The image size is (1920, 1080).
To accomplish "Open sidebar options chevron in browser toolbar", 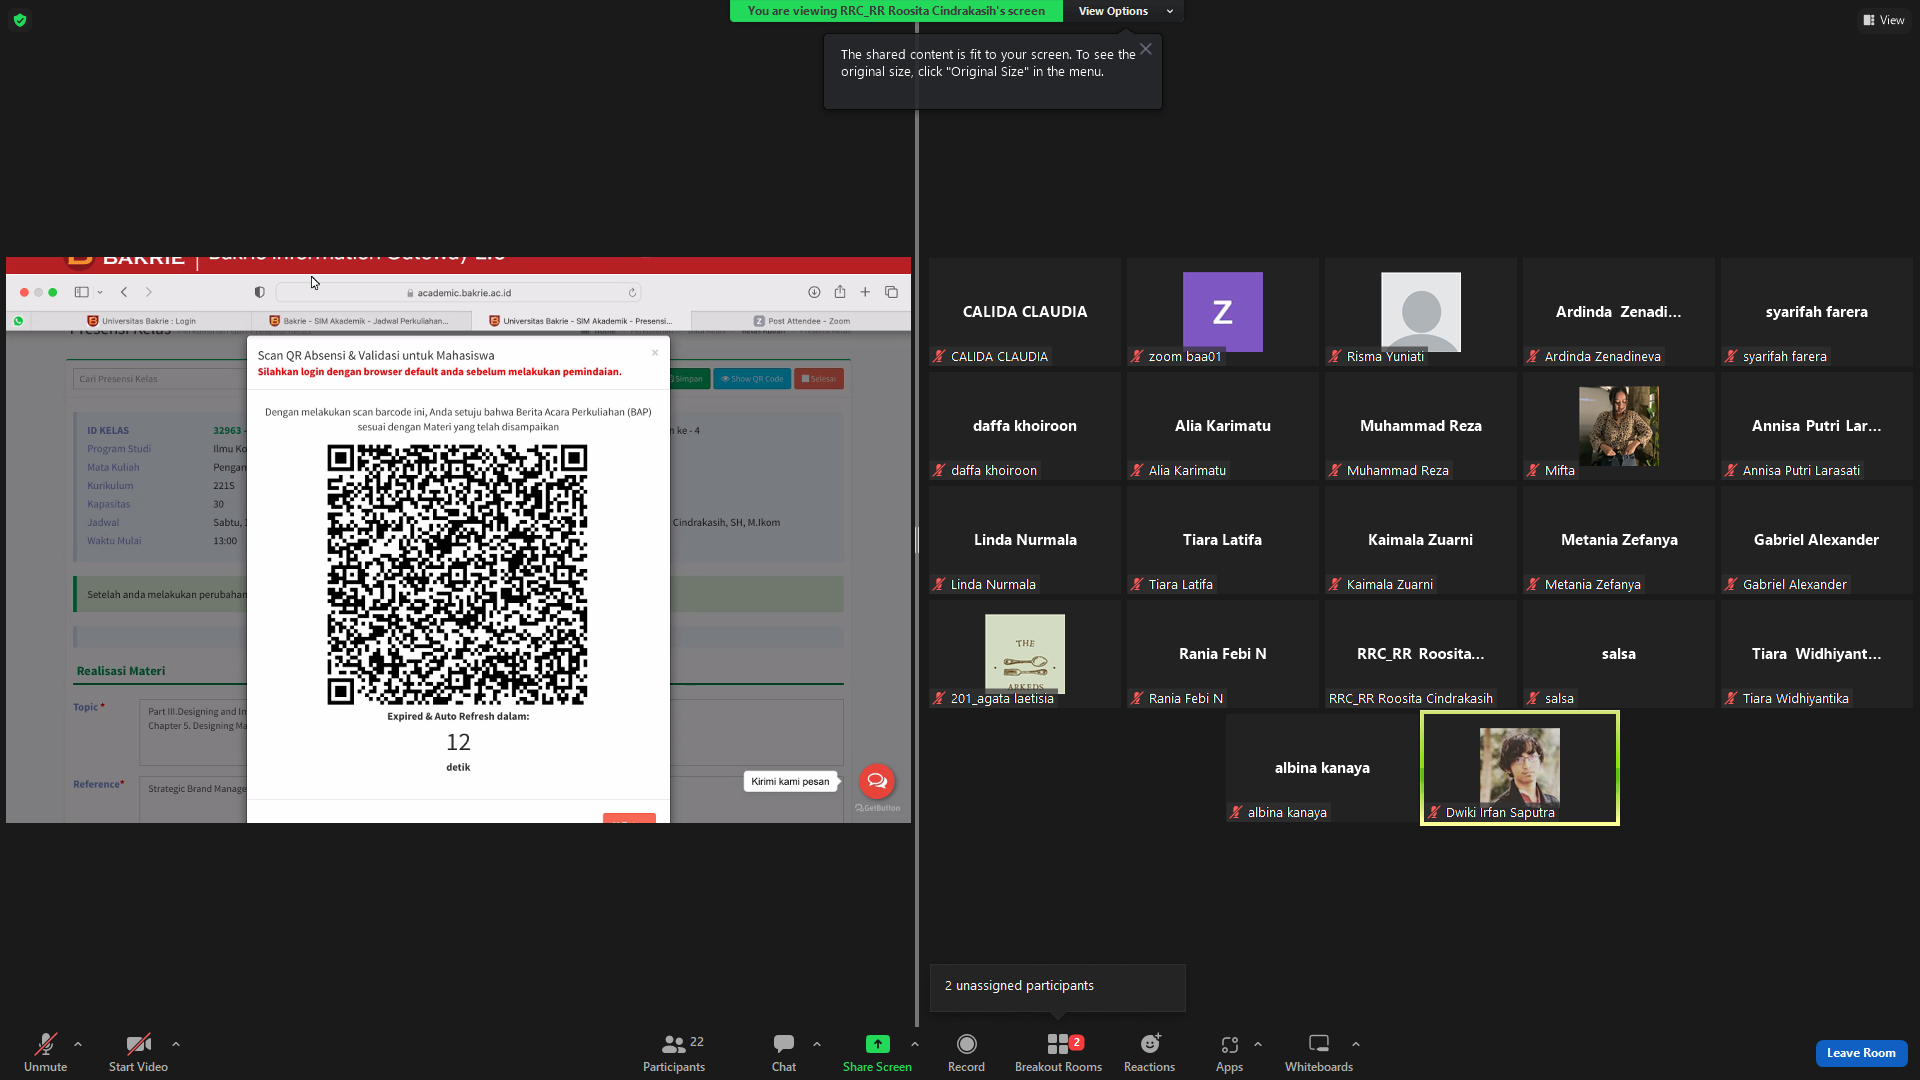I will 100,293.
